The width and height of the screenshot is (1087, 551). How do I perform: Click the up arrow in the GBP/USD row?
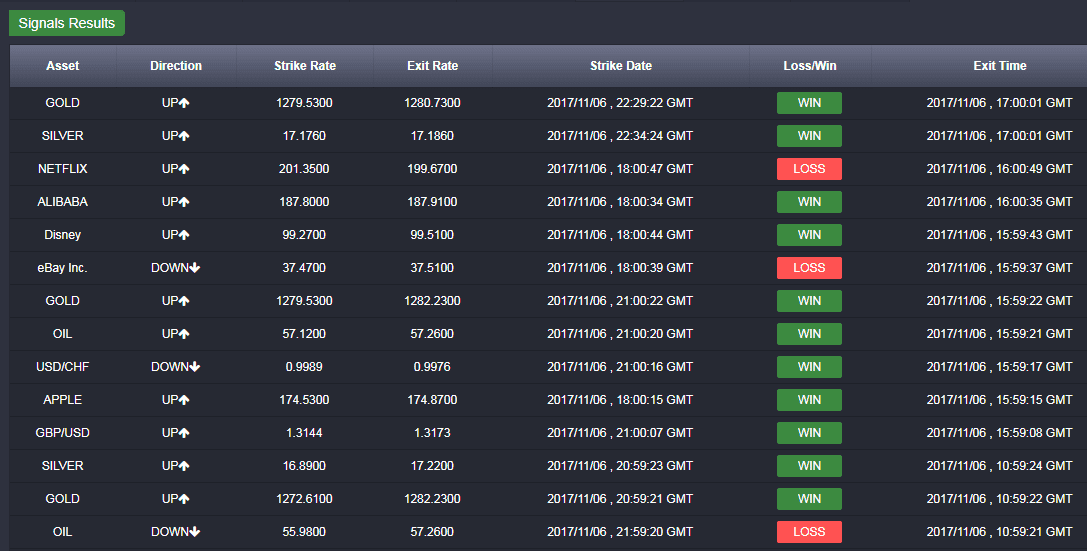pyautogui.click(x=184, y=433)
